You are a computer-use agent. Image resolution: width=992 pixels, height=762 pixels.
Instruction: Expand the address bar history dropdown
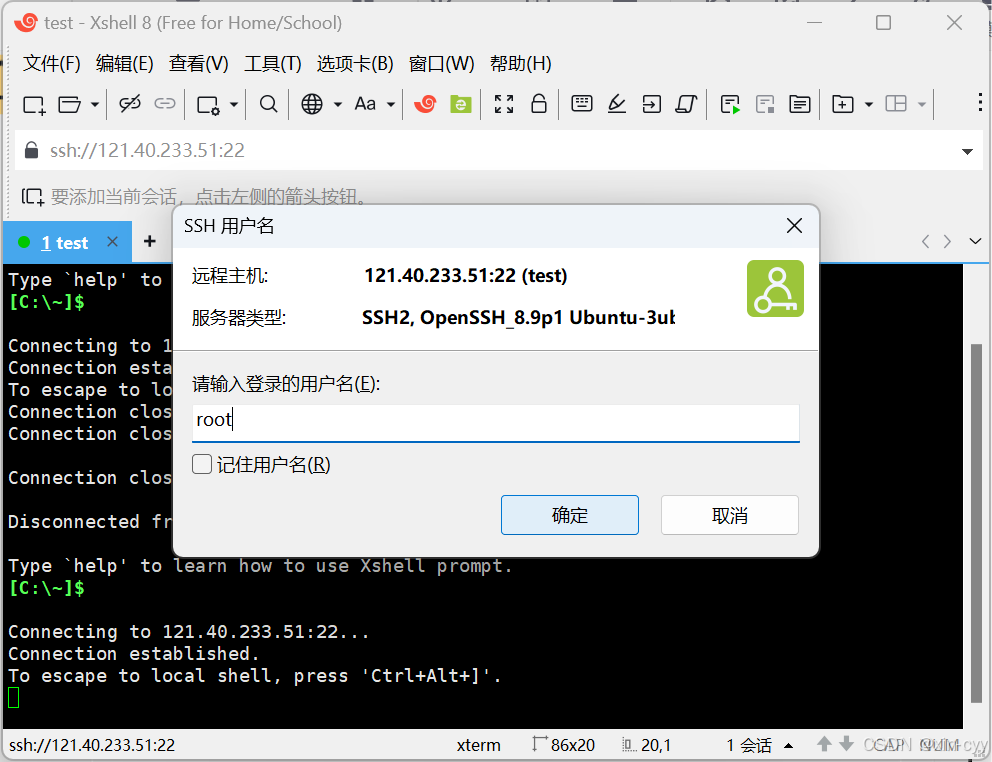pyautogui.click(x=967, y=151)
